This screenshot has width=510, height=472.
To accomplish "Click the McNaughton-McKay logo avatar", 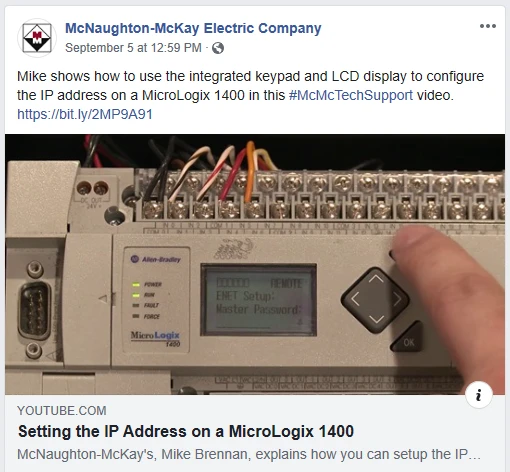I will click(37, 38).
